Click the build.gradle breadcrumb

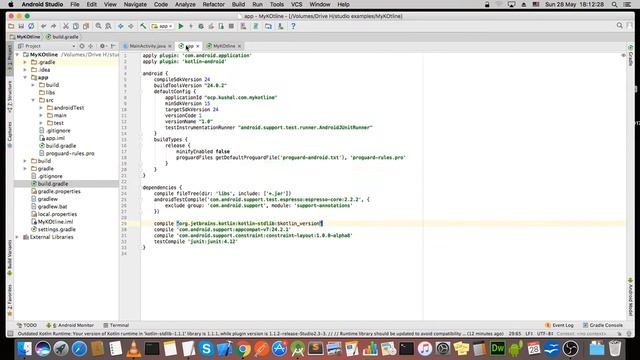coord(62,37)
